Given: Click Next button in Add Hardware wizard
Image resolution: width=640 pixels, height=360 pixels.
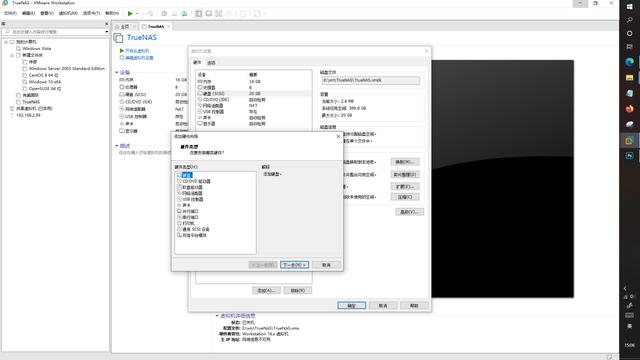Looking at the screenshot, I should (294, 265).
